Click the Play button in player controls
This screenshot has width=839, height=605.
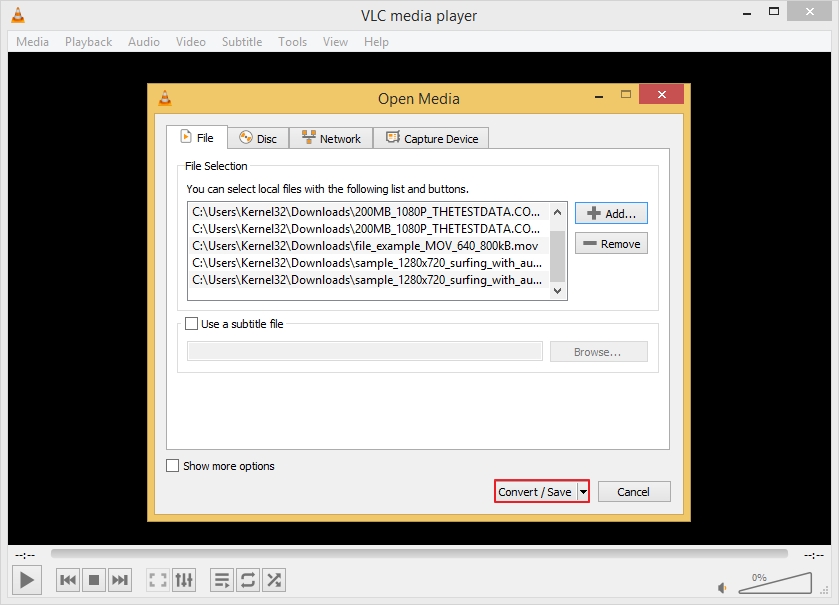pyautogui.click(x=27, y=580)
